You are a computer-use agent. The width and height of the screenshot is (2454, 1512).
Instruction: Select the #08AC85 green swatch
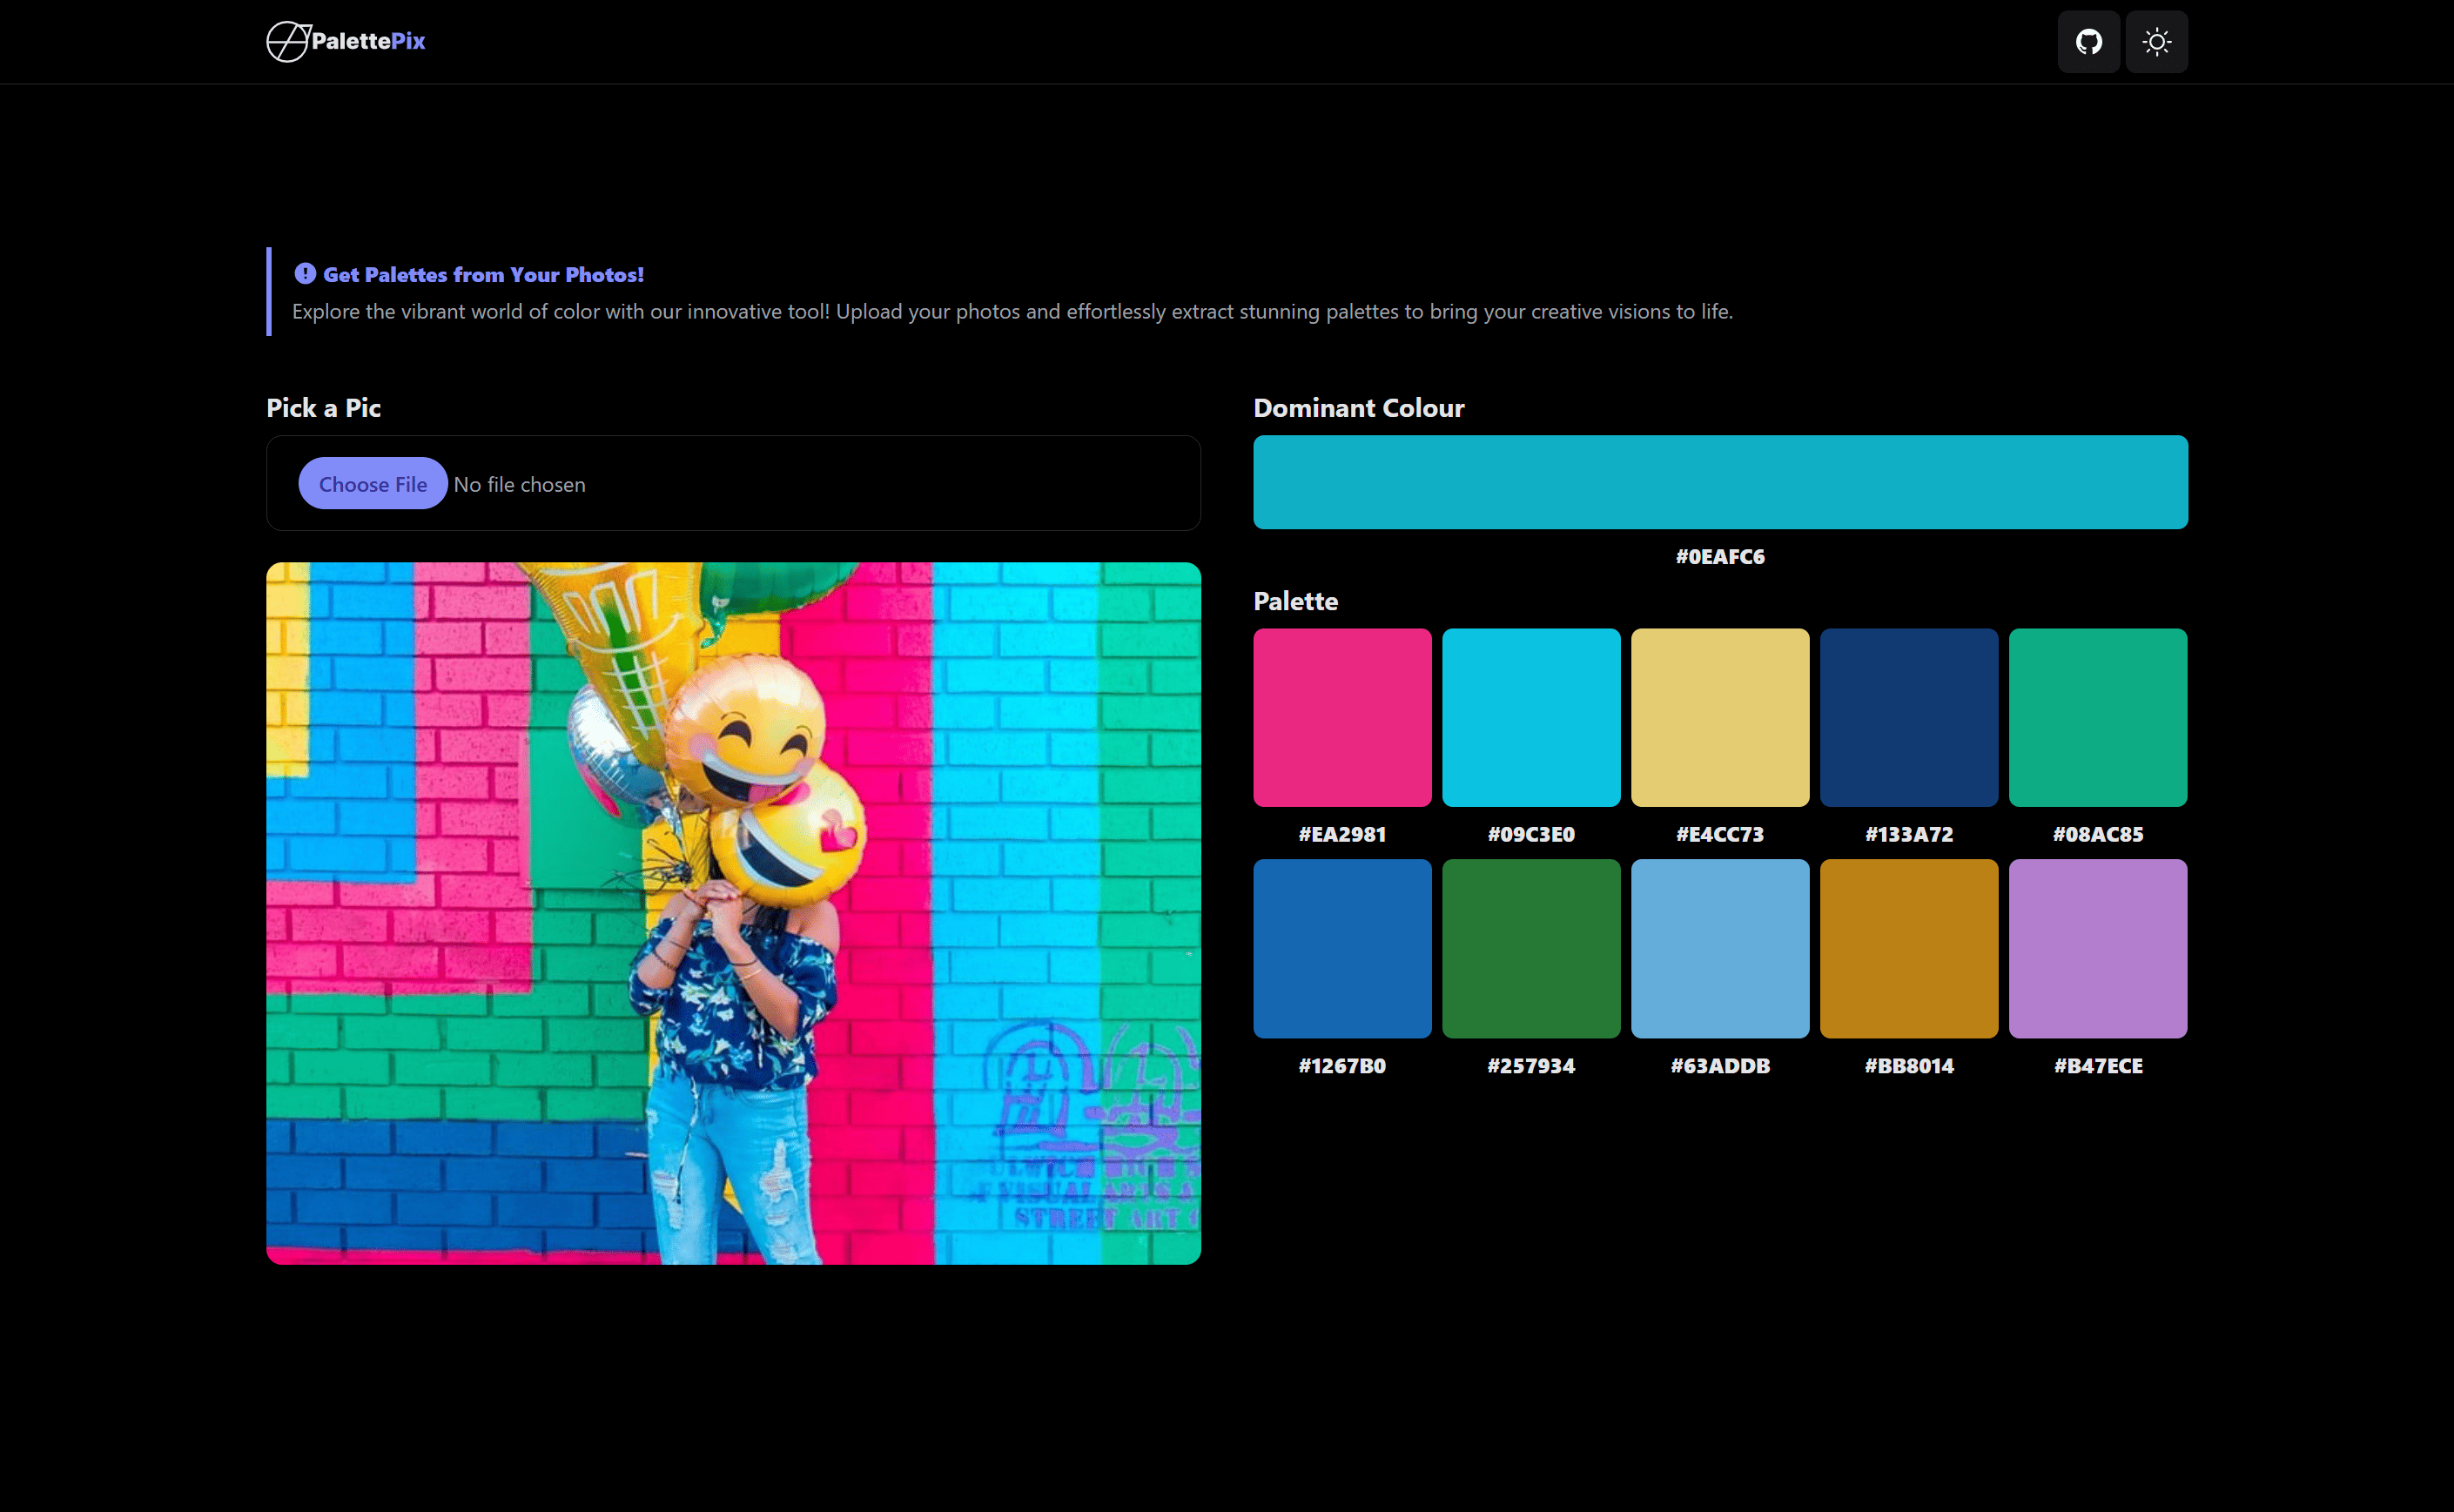tap(2097, 717)
